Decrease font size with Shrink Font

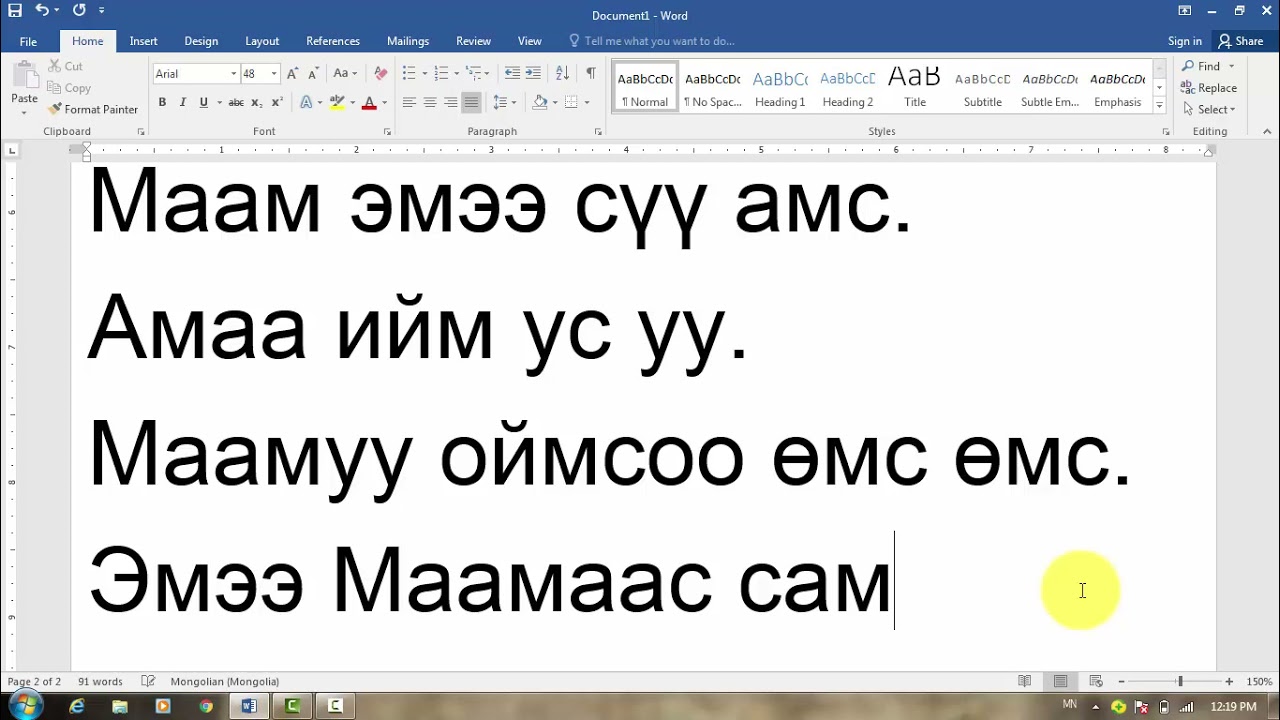click(x=313, y=73)
